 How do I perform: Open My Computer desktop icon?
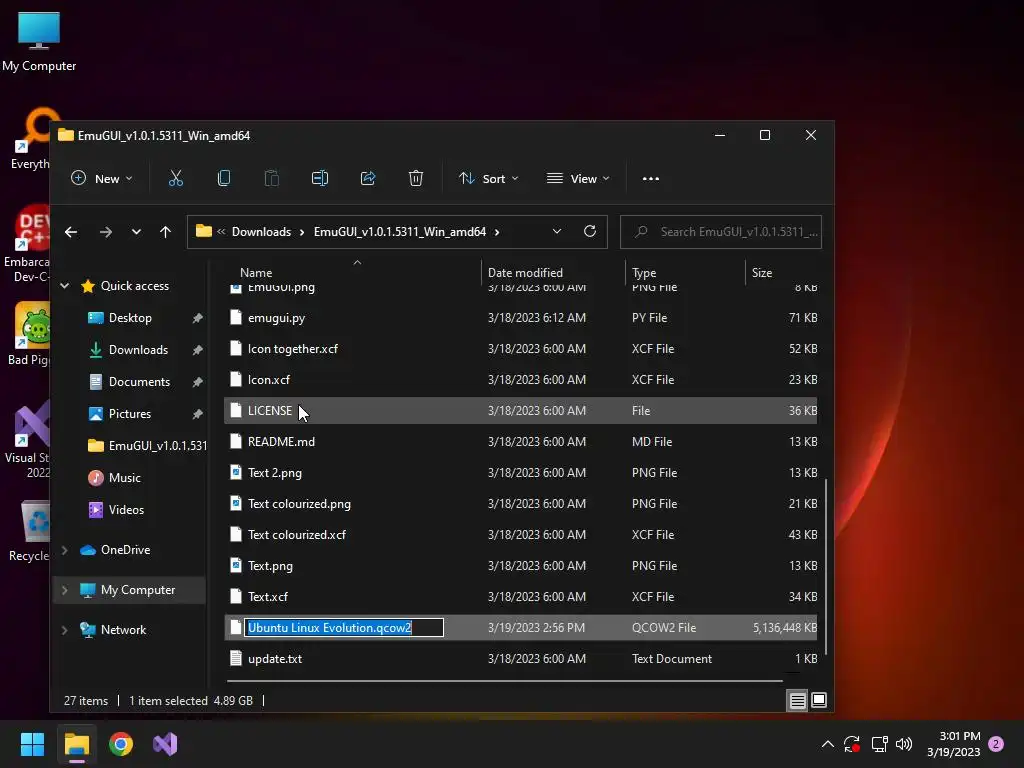(x=39, y=41)
